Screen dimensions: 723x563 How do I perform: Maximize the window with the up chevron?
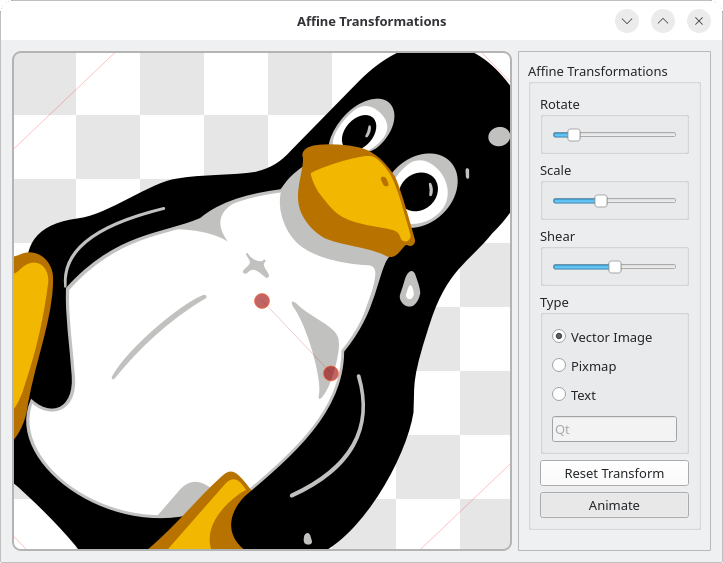pos(663,21)
